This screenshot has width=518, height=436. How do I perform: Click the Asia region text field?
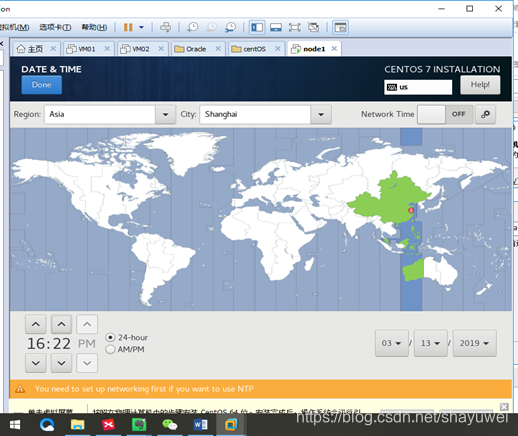100,114
